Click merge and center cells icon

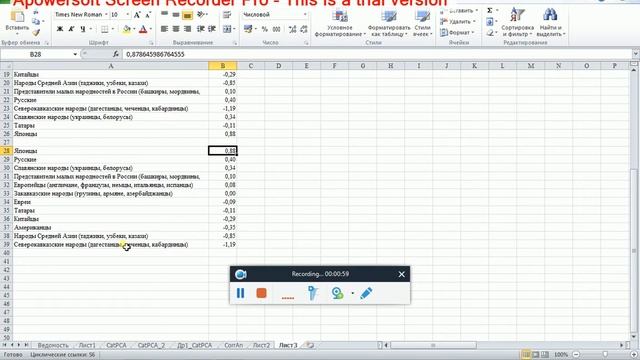click(x=227, y=29)
